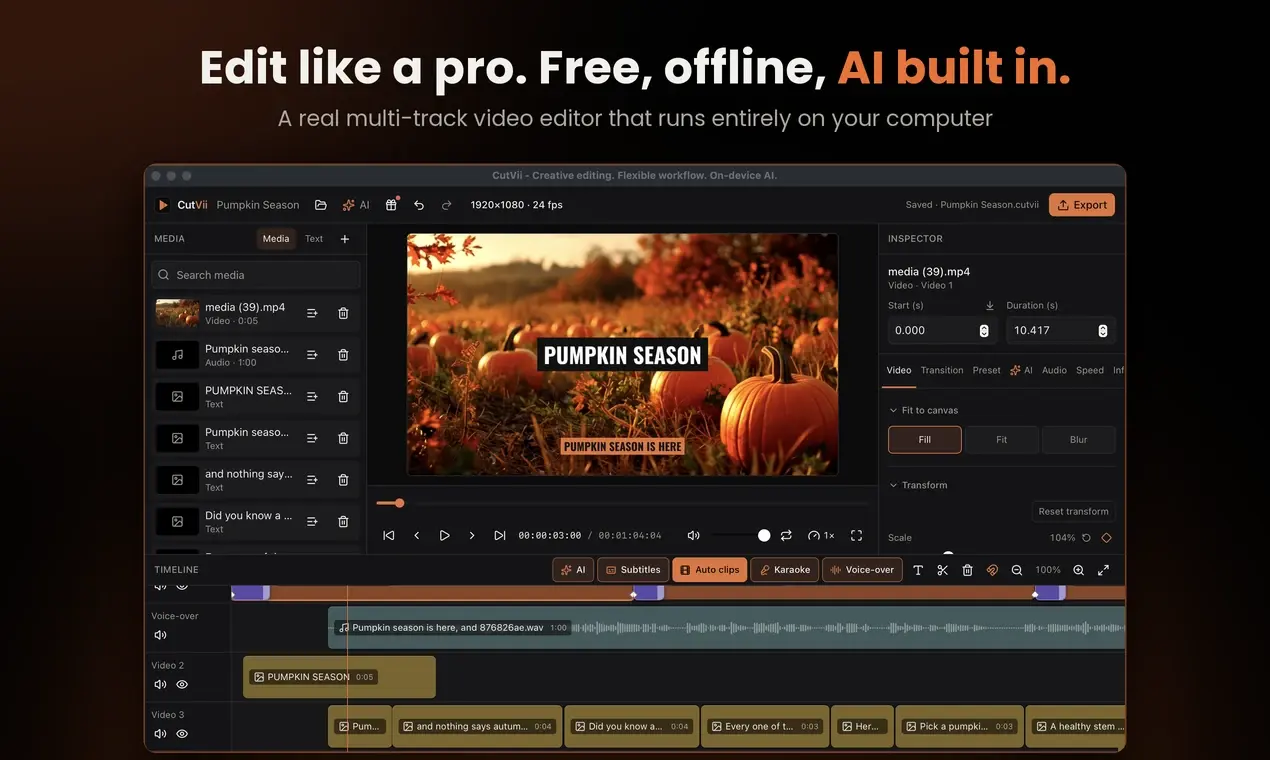1270x760 pixels.
Task: Open the Karaoke tool
Action: tap(785, 570)
